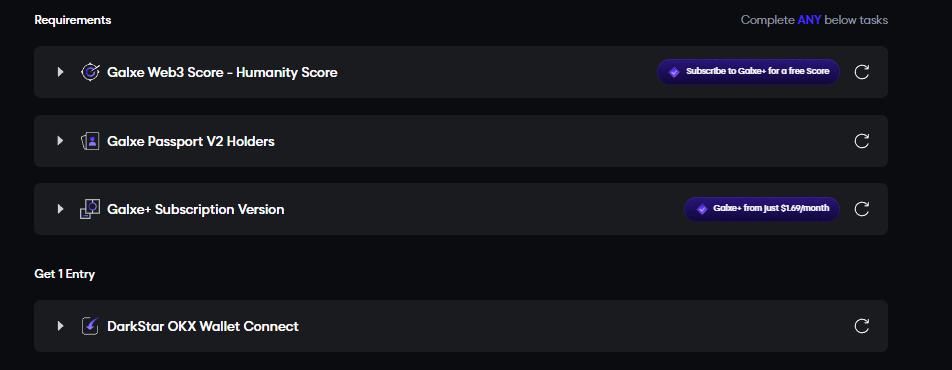Refresh DarkStar OKX Wallet Connect task
Screen dimensions: 952x370
(x=862, y=326)
